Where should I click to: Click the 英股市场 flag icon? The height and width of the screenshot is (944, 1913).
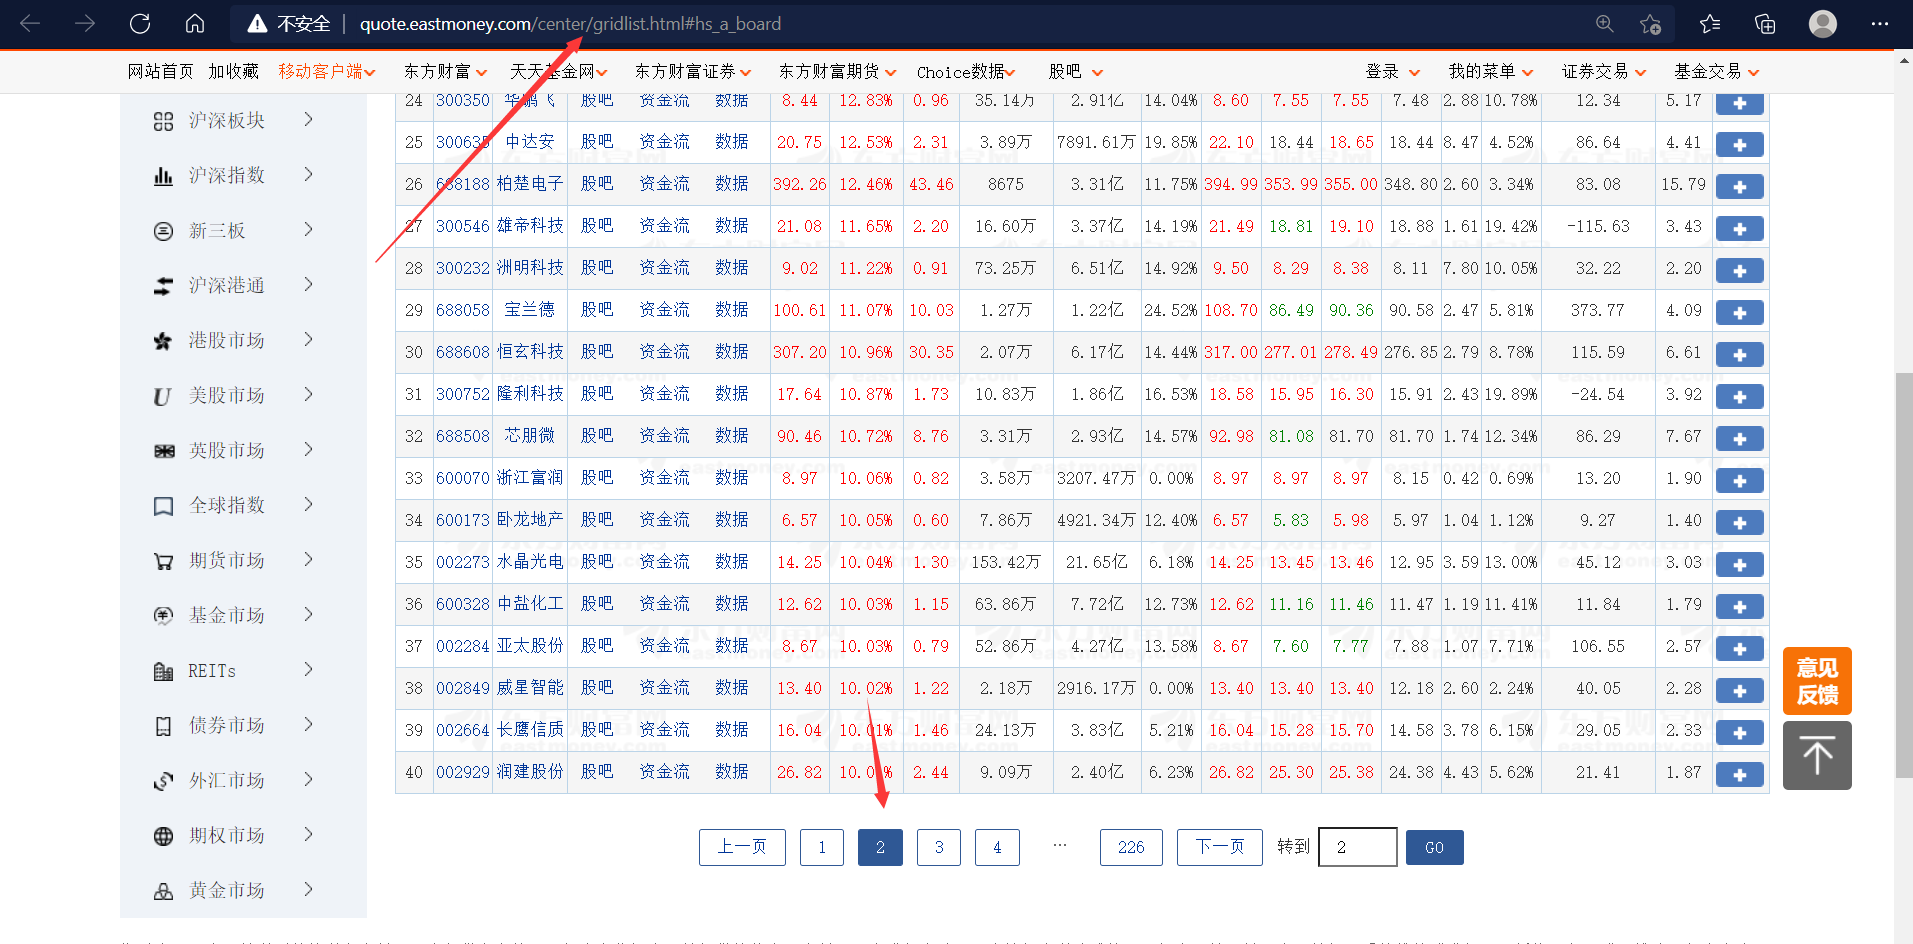[164, 451]
